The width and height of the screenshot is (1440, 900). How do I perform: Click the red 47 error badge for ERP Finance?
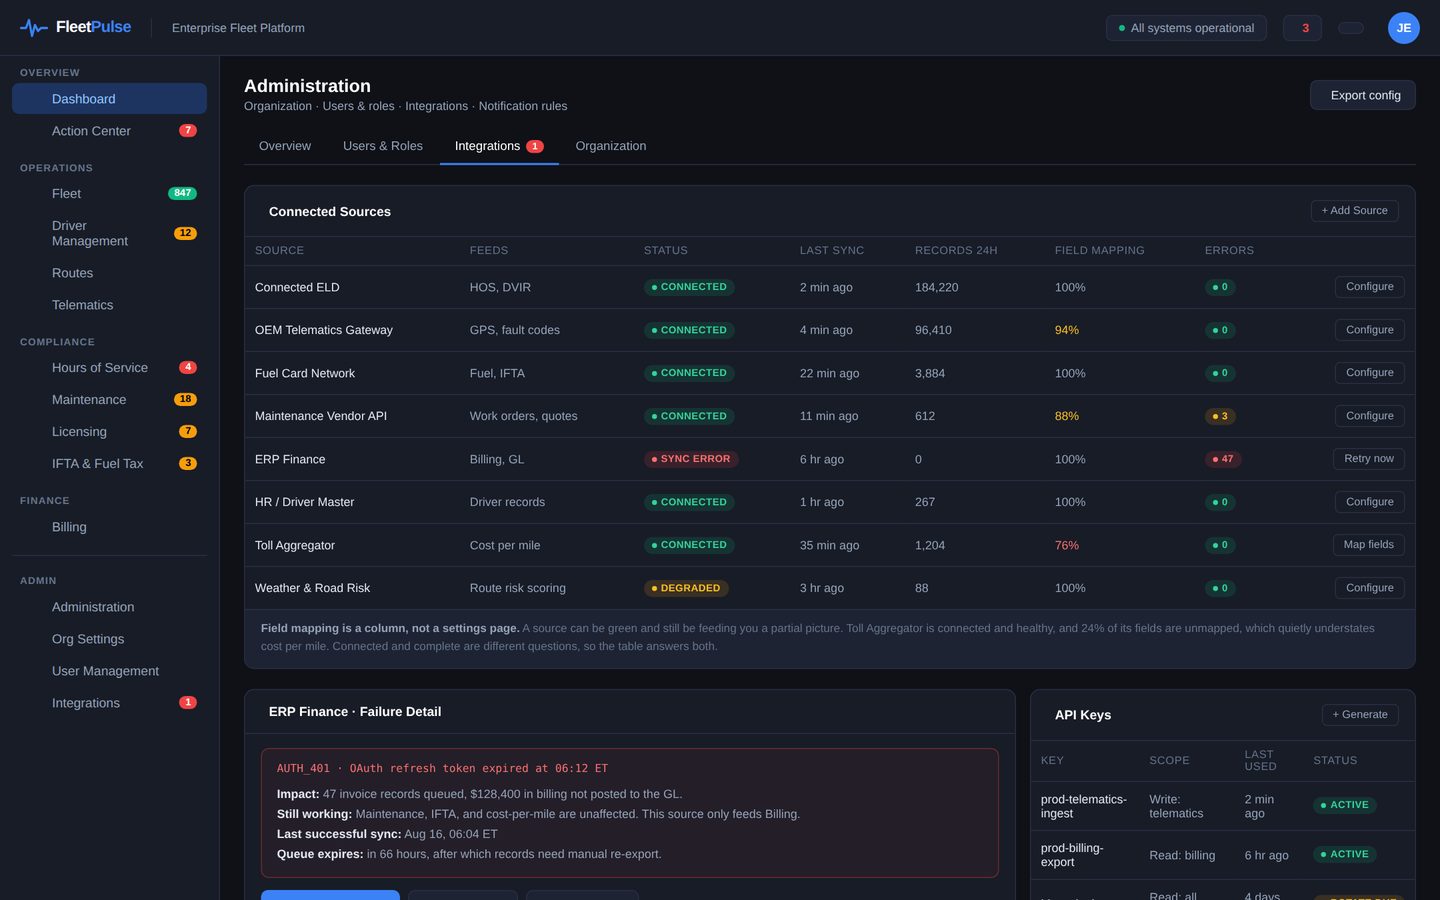click(x=1222, y=459)
